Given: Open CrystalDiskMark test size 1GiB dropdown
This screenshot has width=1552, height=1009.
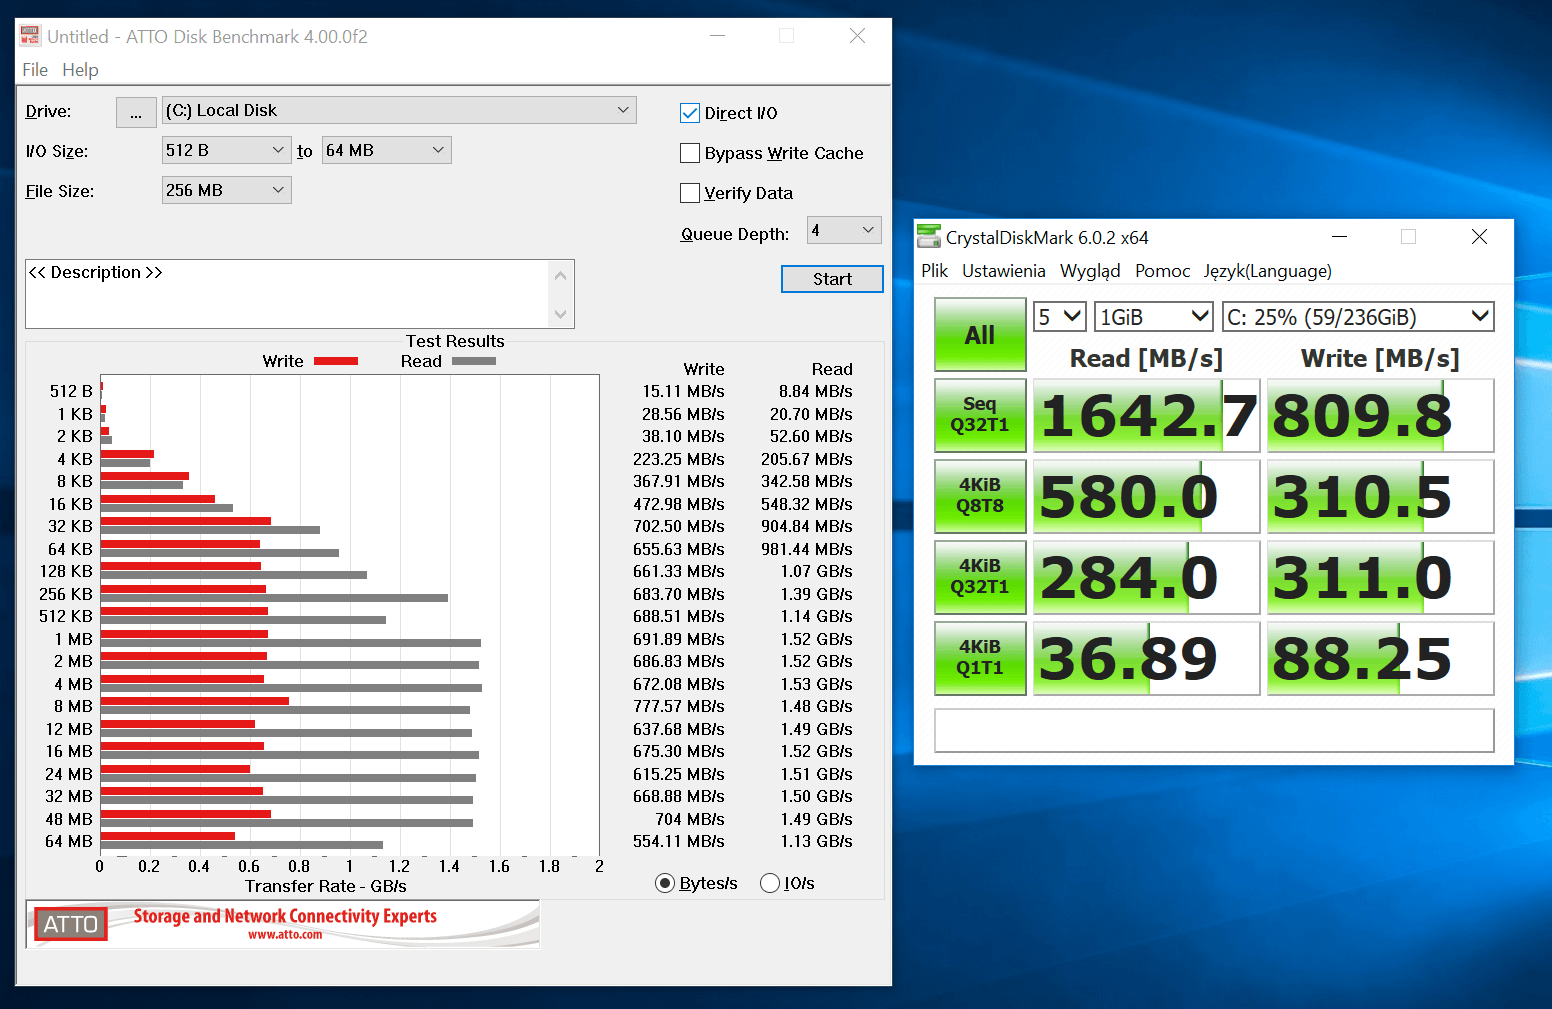Looking at the screenshot, I should pyautogui.click(x=1154, y=317).
